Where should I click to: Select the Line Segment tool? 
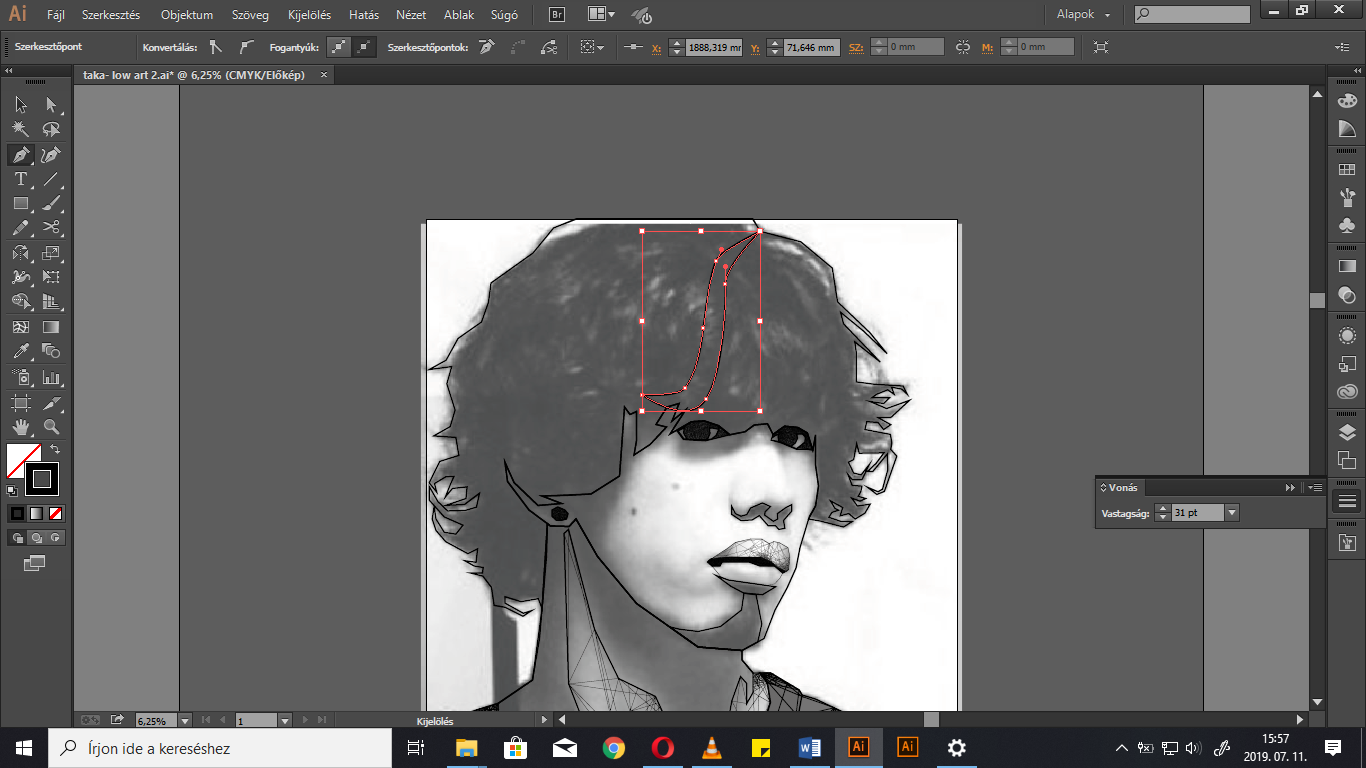[51, 179]
